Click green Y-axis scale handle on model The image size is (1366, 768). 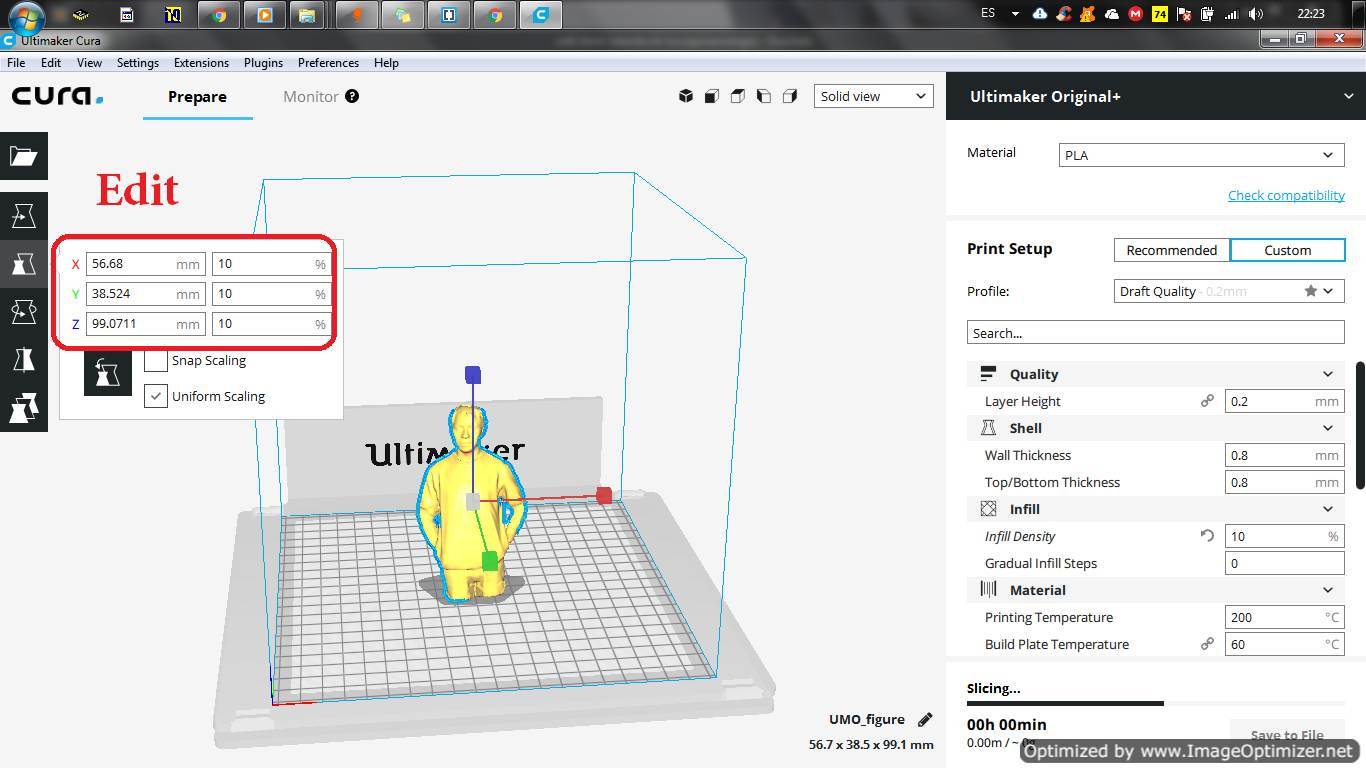489,562
